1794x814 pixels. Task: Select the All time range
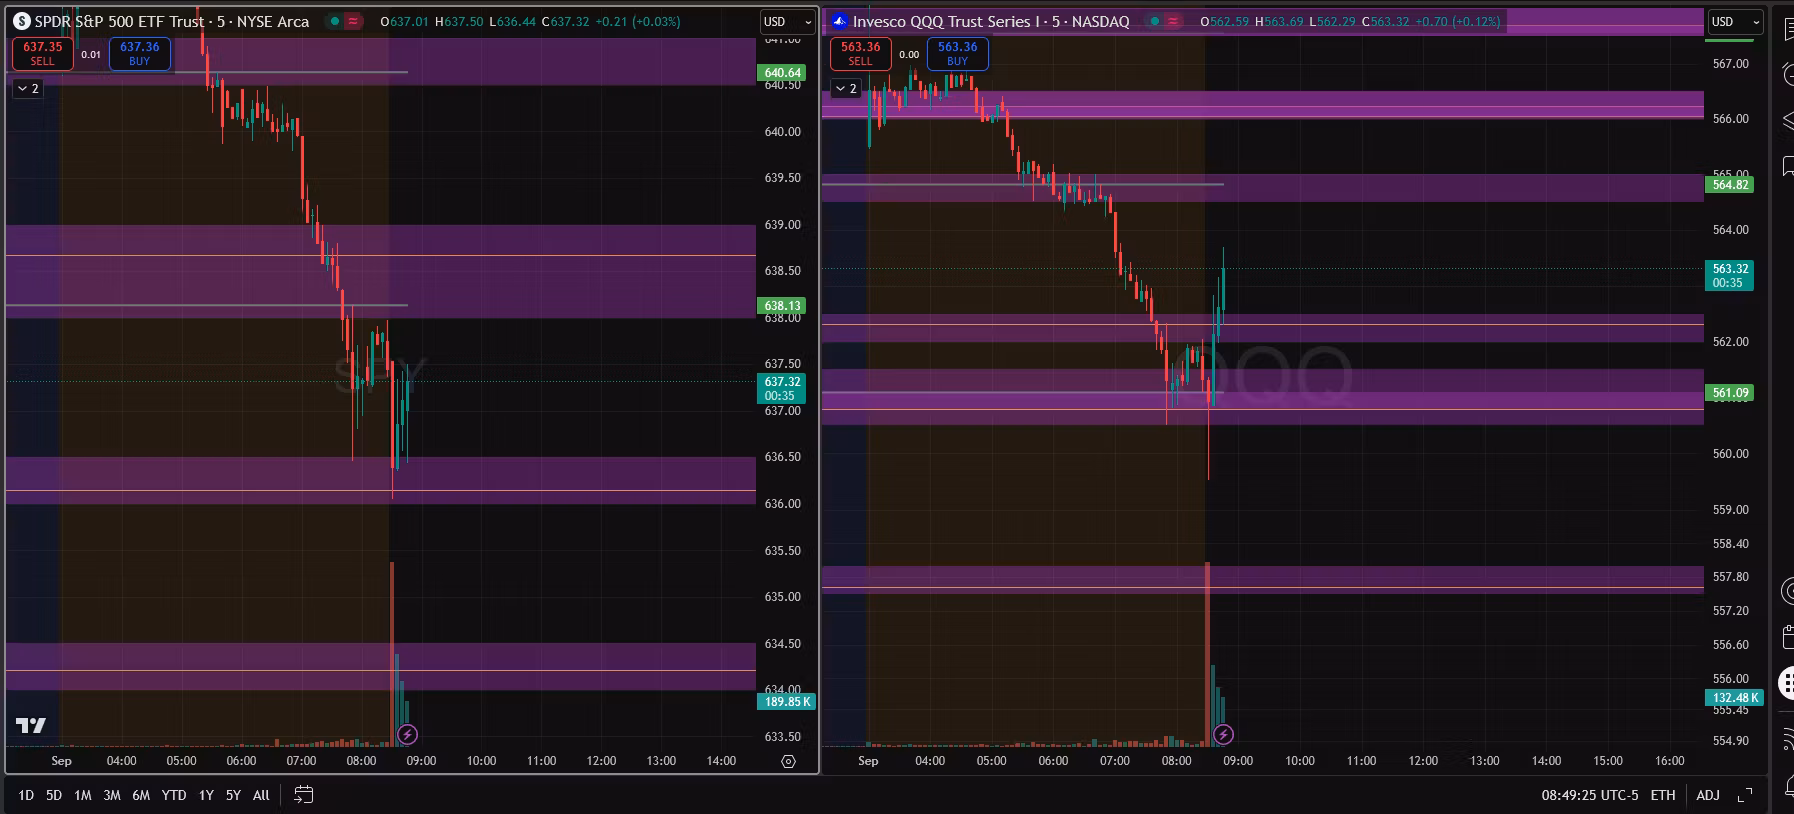(x=261, y=795)
